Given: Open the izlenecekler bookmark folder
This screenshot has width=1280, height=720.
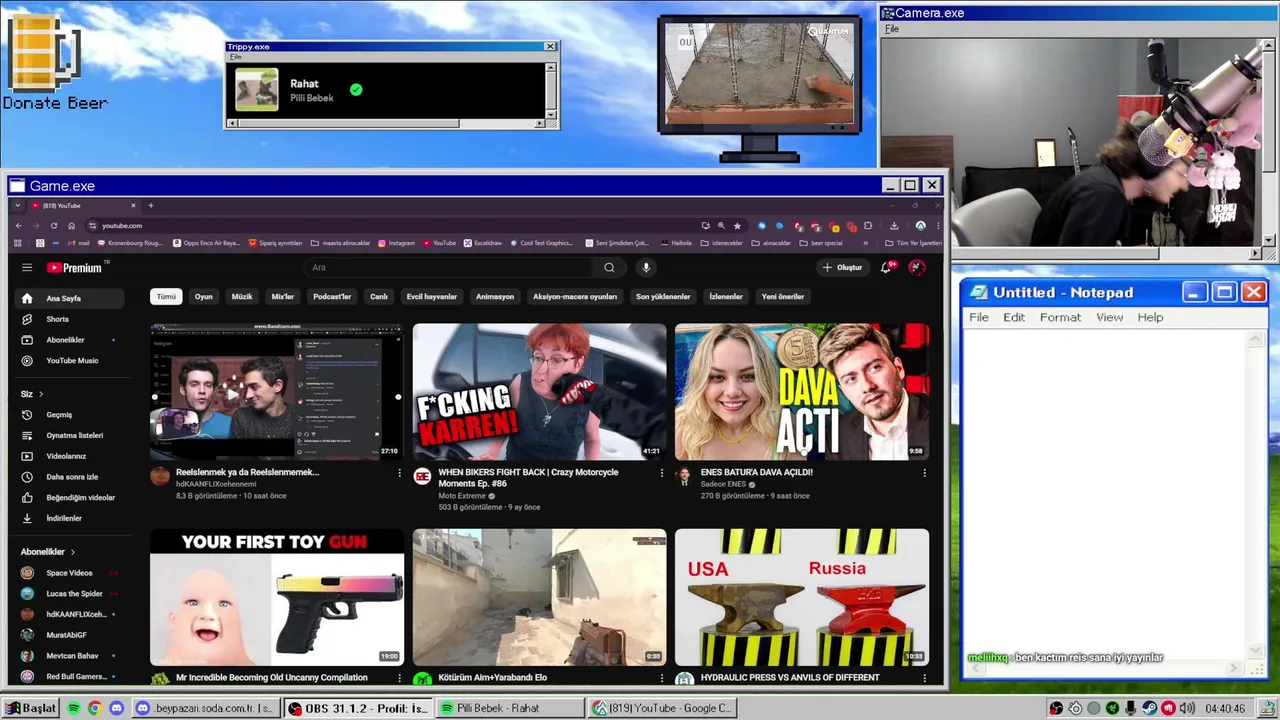Looking at the screenshot, I should (x=722, y=243).
